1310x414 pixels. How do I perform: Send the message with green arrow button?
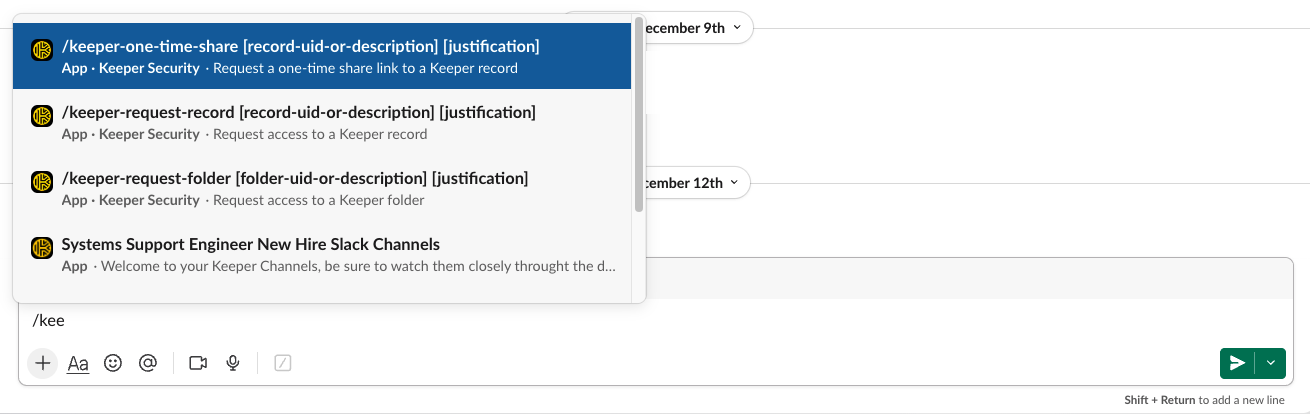(x=1238, y=363)
